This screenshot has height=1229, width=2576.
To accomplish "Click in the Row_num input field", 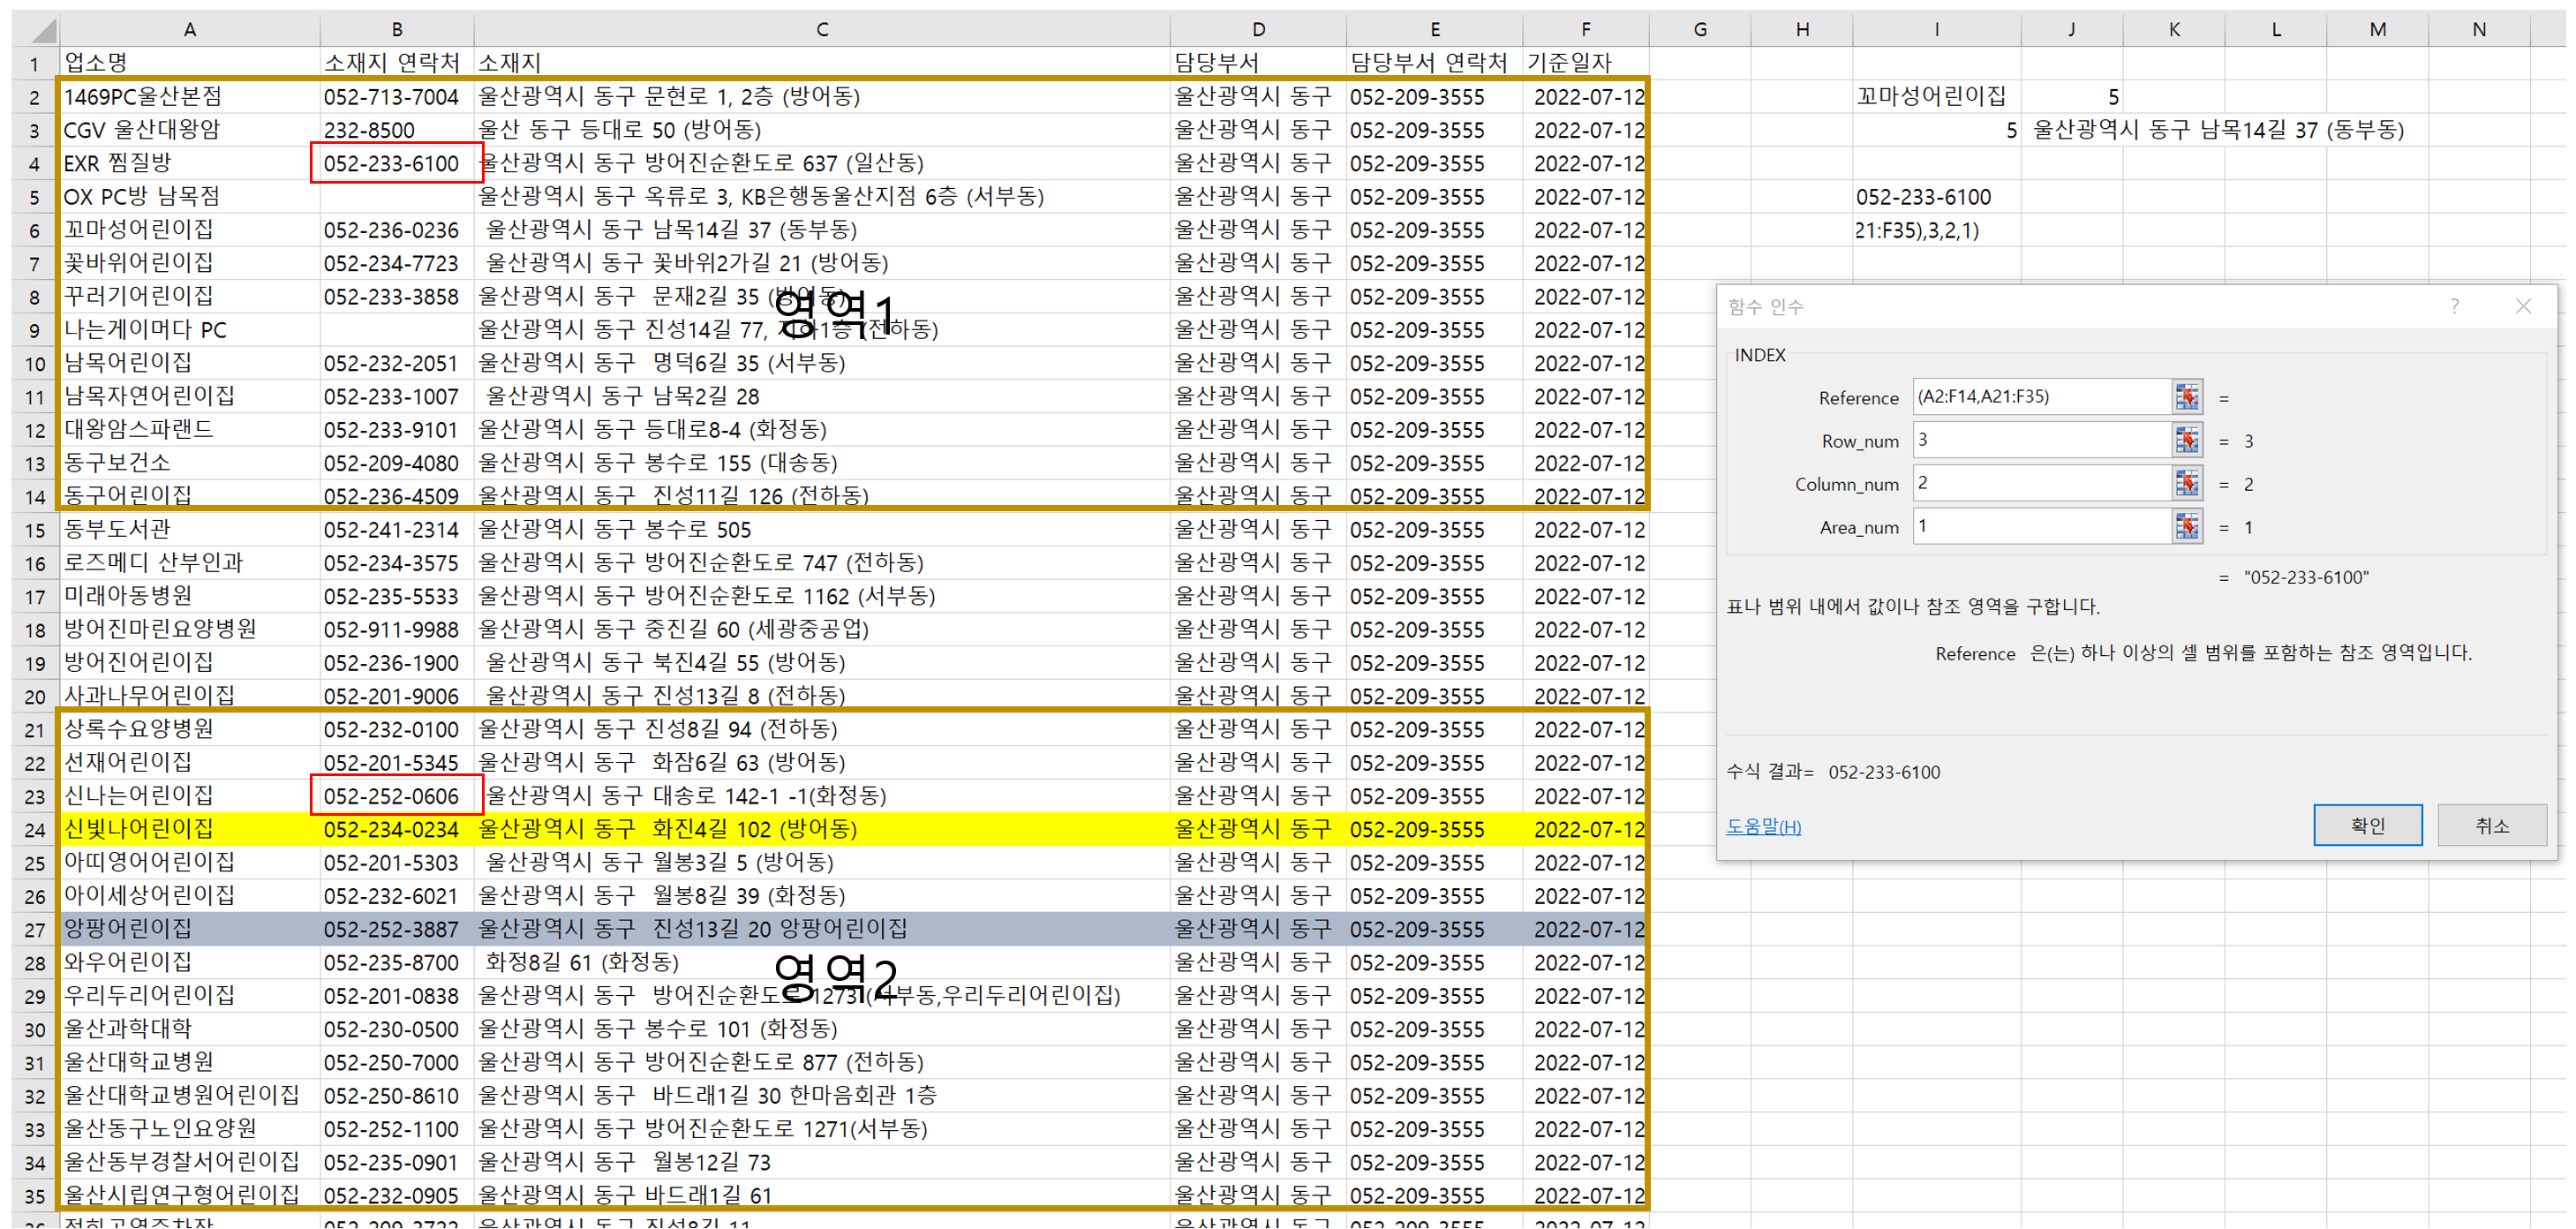I will pos(2040,440).
